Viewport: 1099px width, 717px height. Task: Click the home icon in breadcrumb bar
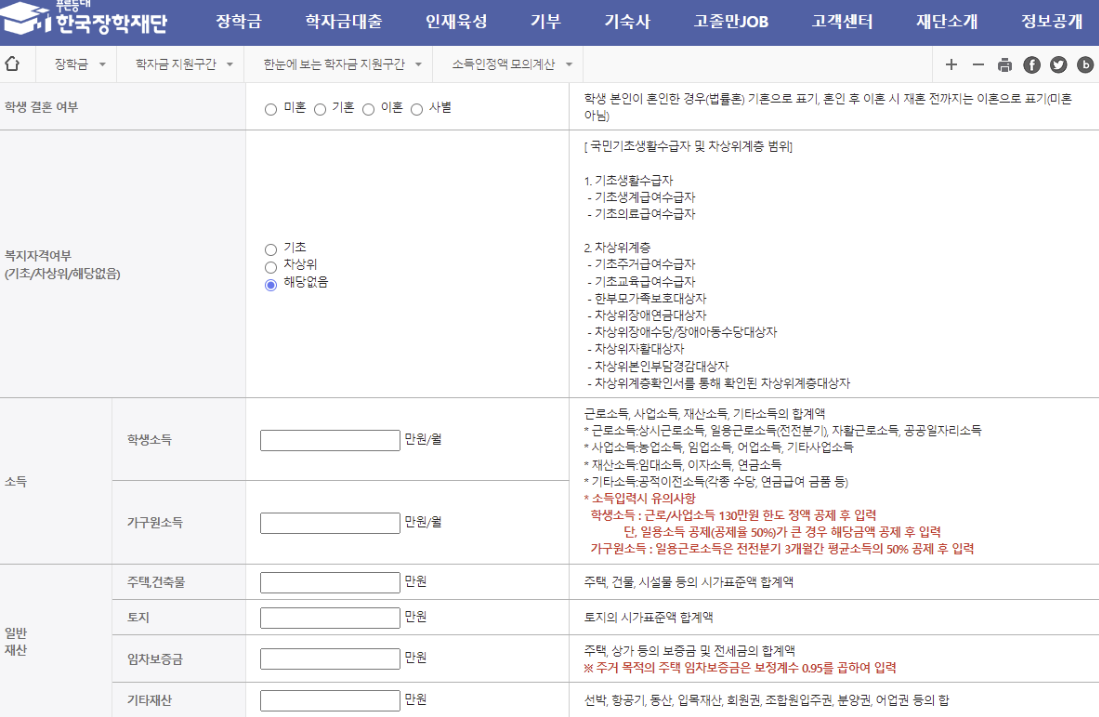point(12,64)
